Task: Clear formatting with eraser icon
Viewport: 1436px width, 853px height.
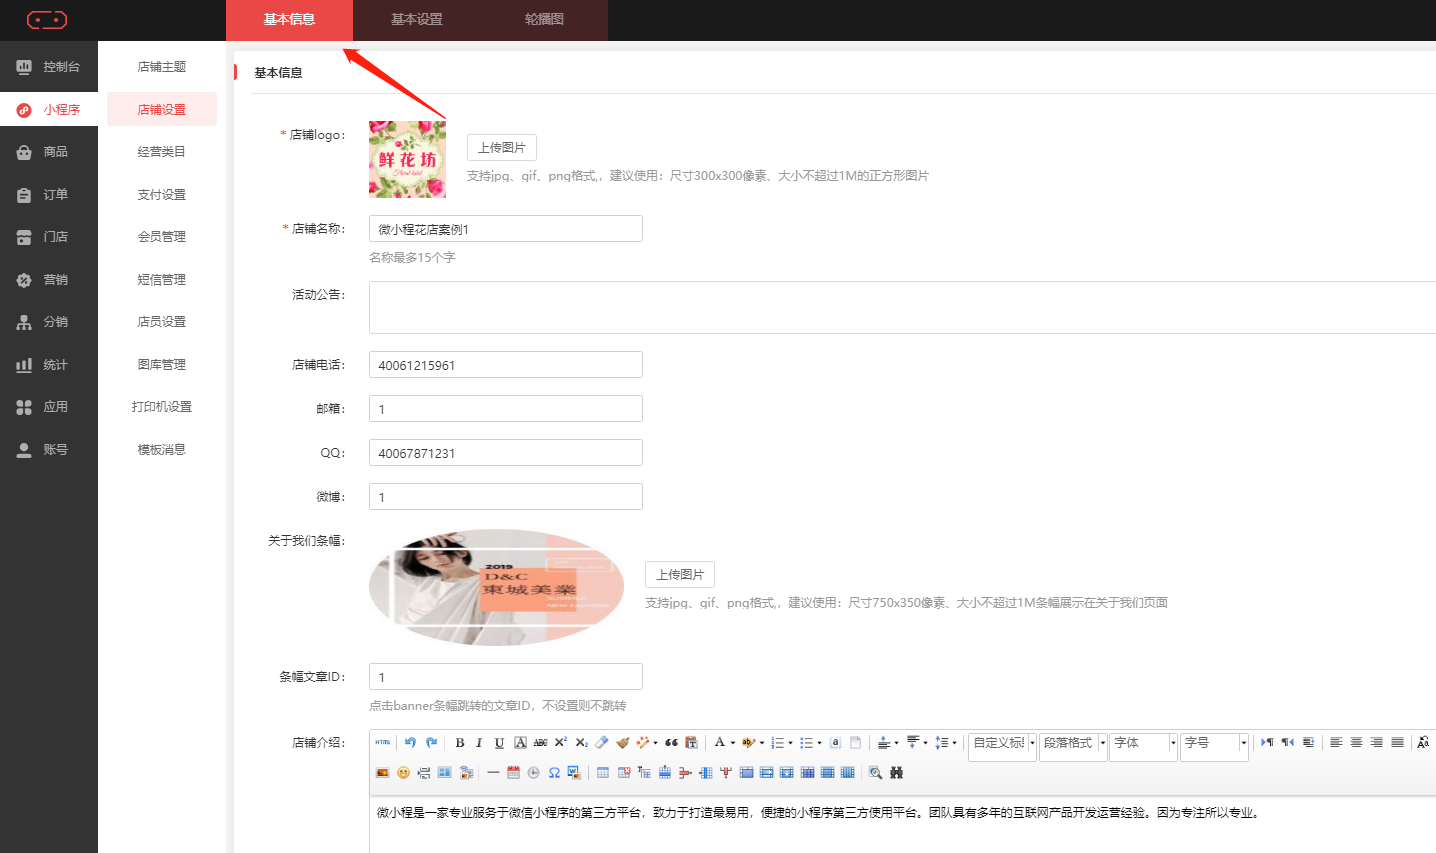Action: click(x=601, y=742)
